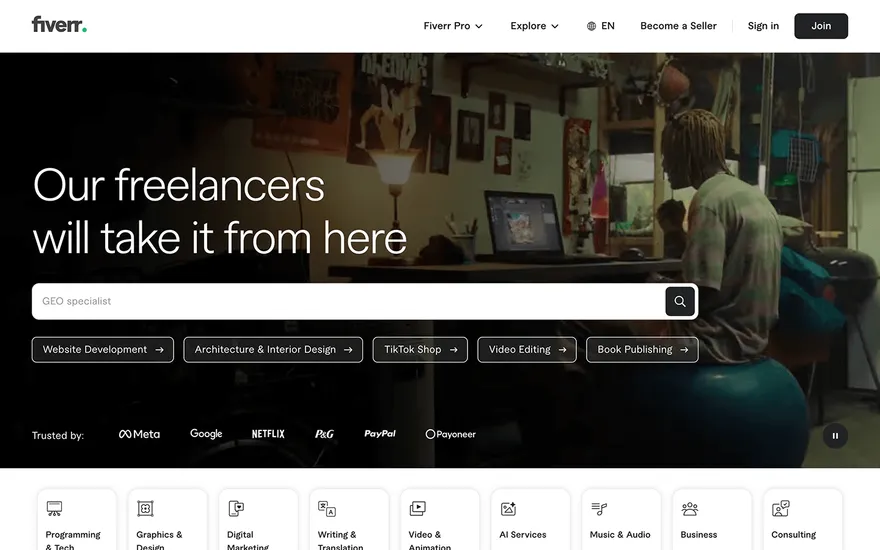
Task: Click the PayPal logo in Trusted by
Action: (x=380, y=433)
